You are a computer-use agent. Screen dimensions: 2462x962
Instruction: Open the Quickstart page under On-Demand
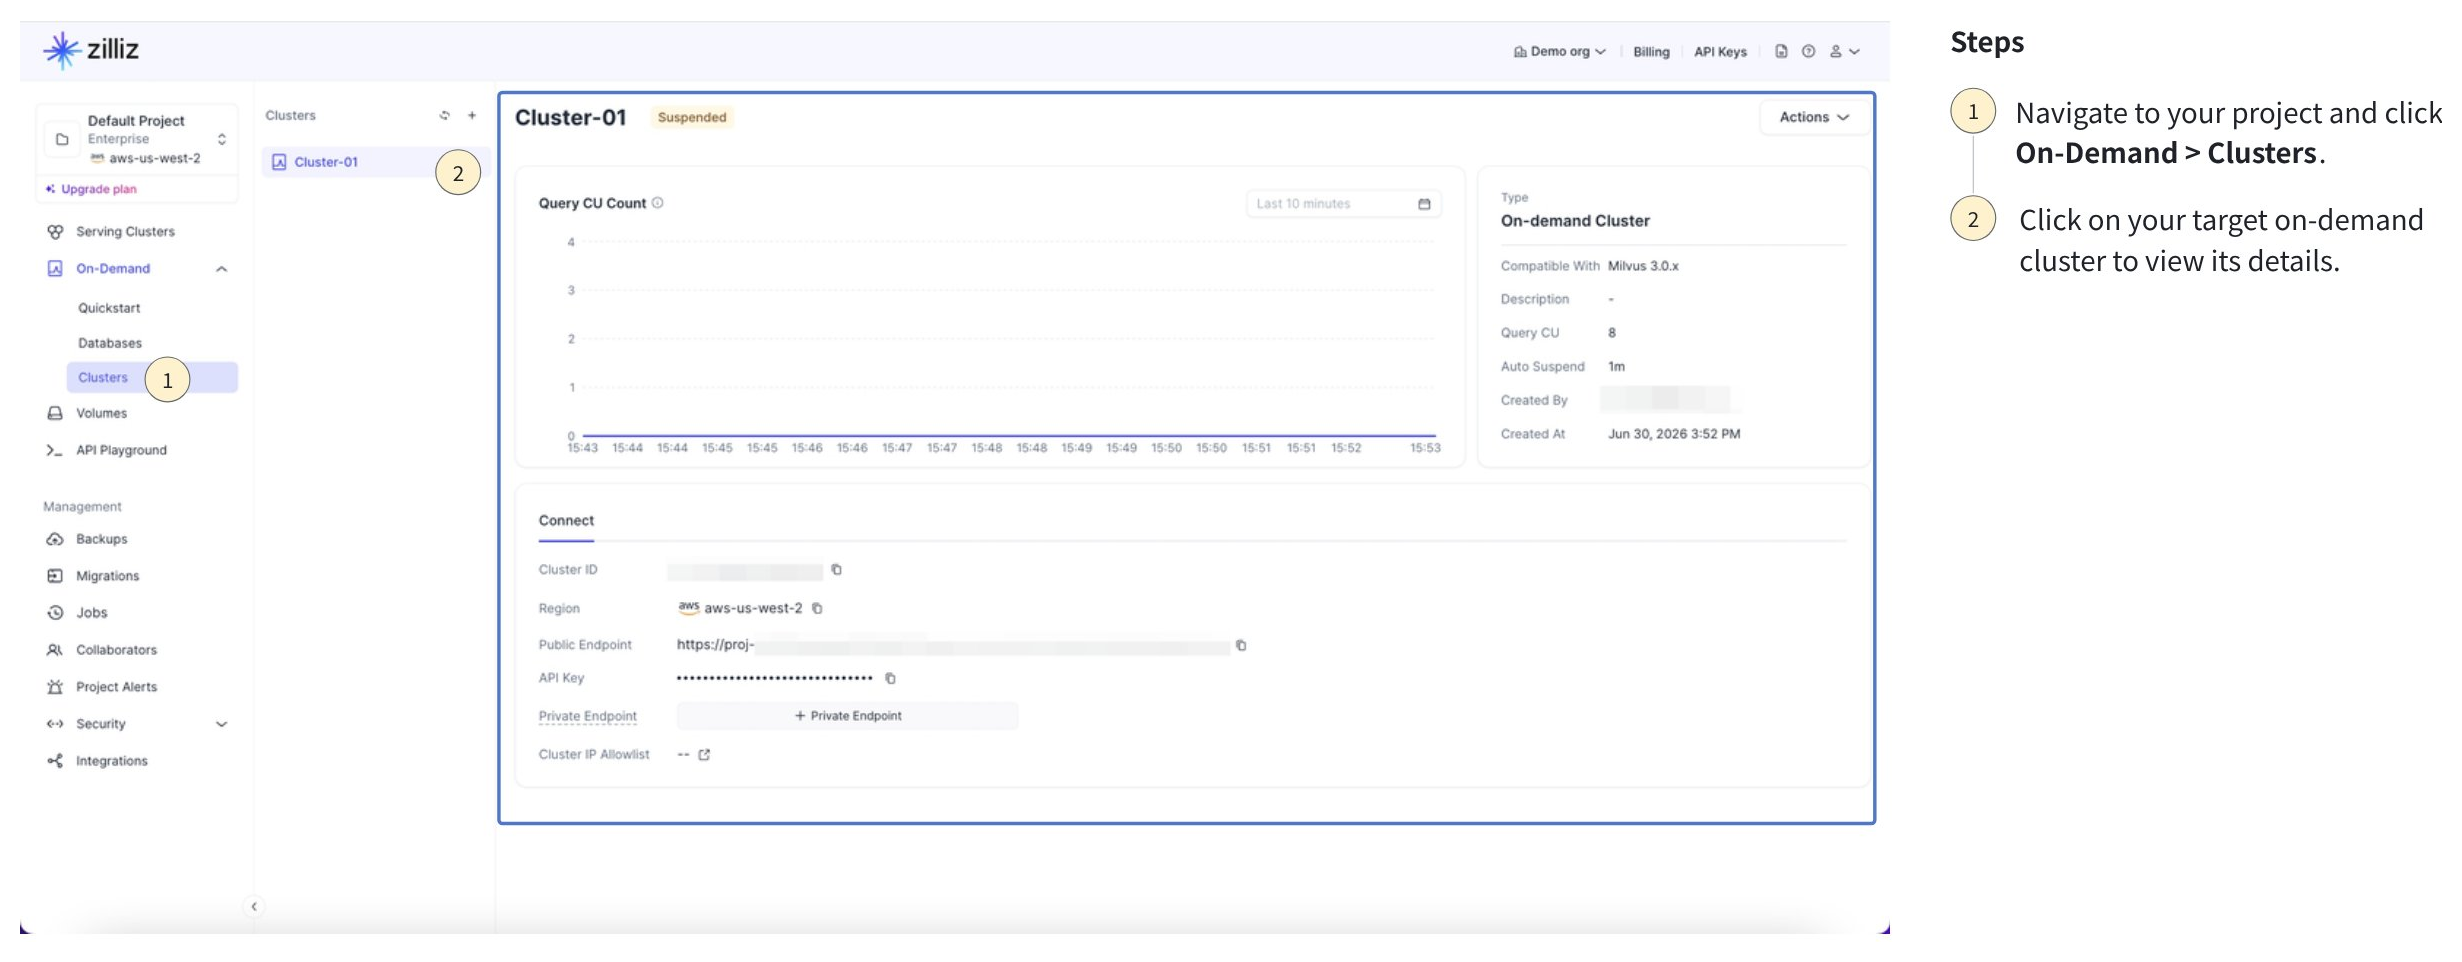pyautogui.click(x=110, y=308)
